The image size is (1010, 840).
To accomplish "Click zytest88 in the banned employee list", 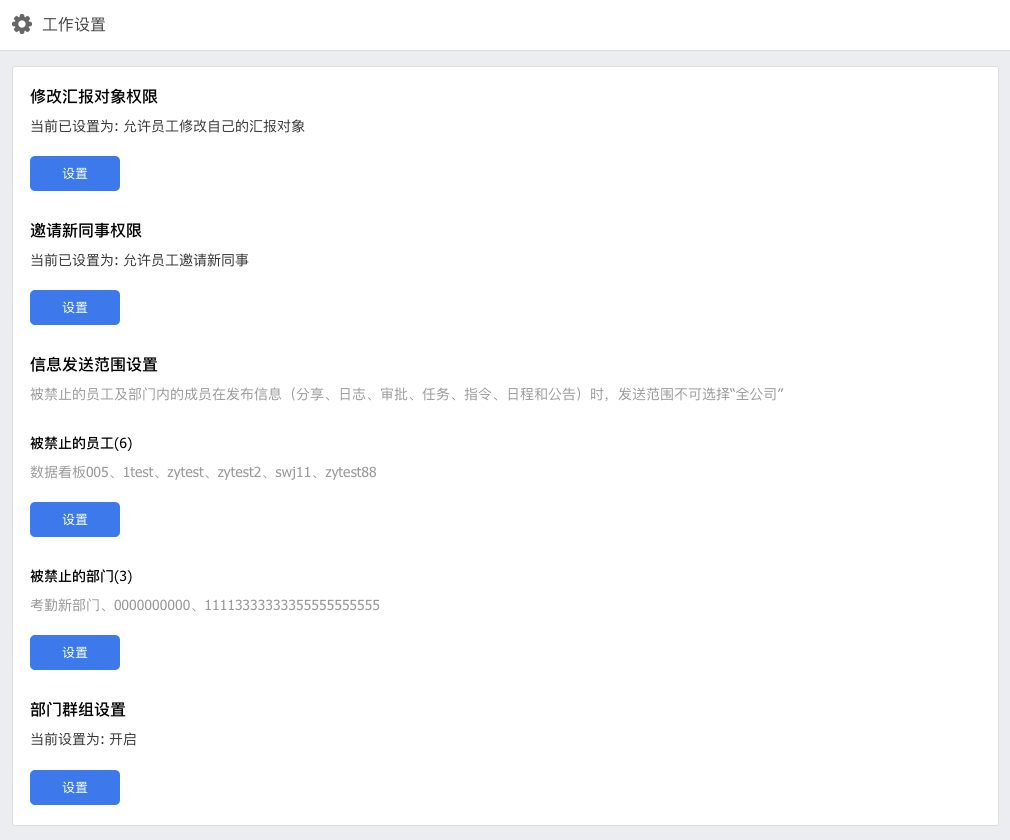I will point(350,472).
